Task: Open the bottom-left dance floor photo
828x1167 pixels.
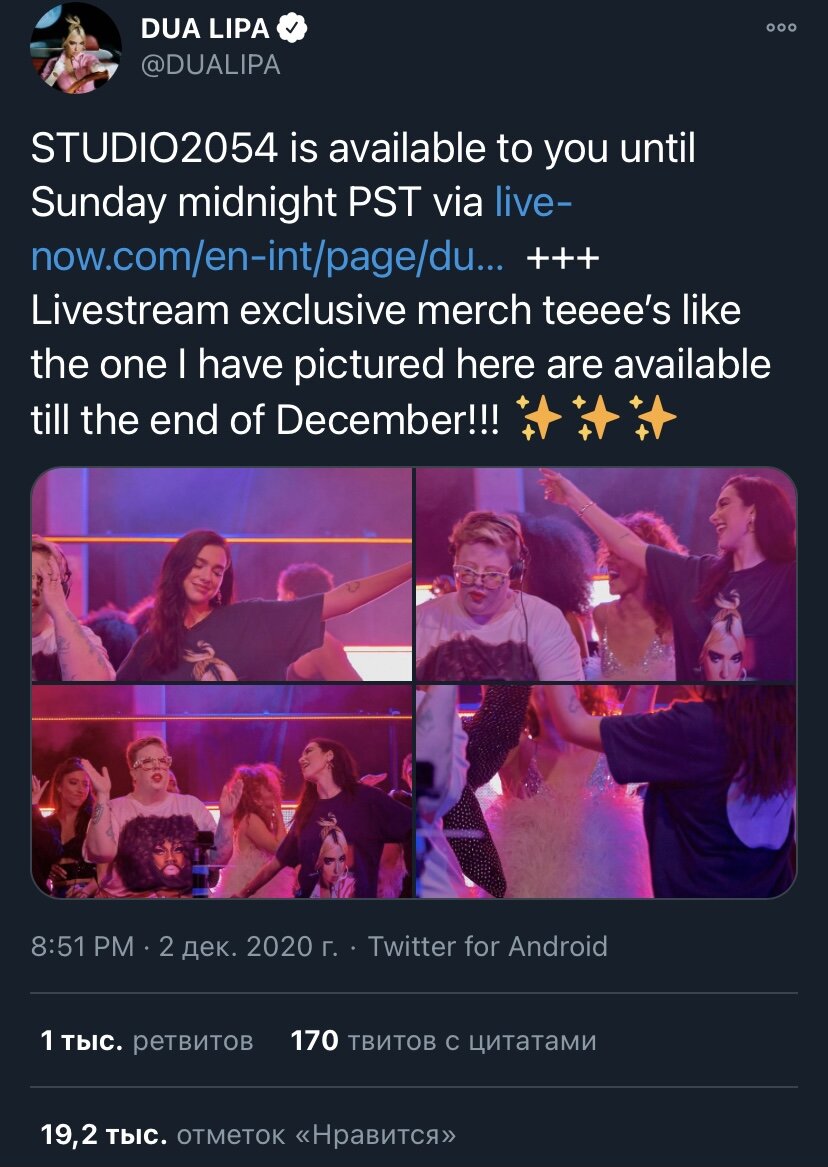Action: tap(221, 791)
